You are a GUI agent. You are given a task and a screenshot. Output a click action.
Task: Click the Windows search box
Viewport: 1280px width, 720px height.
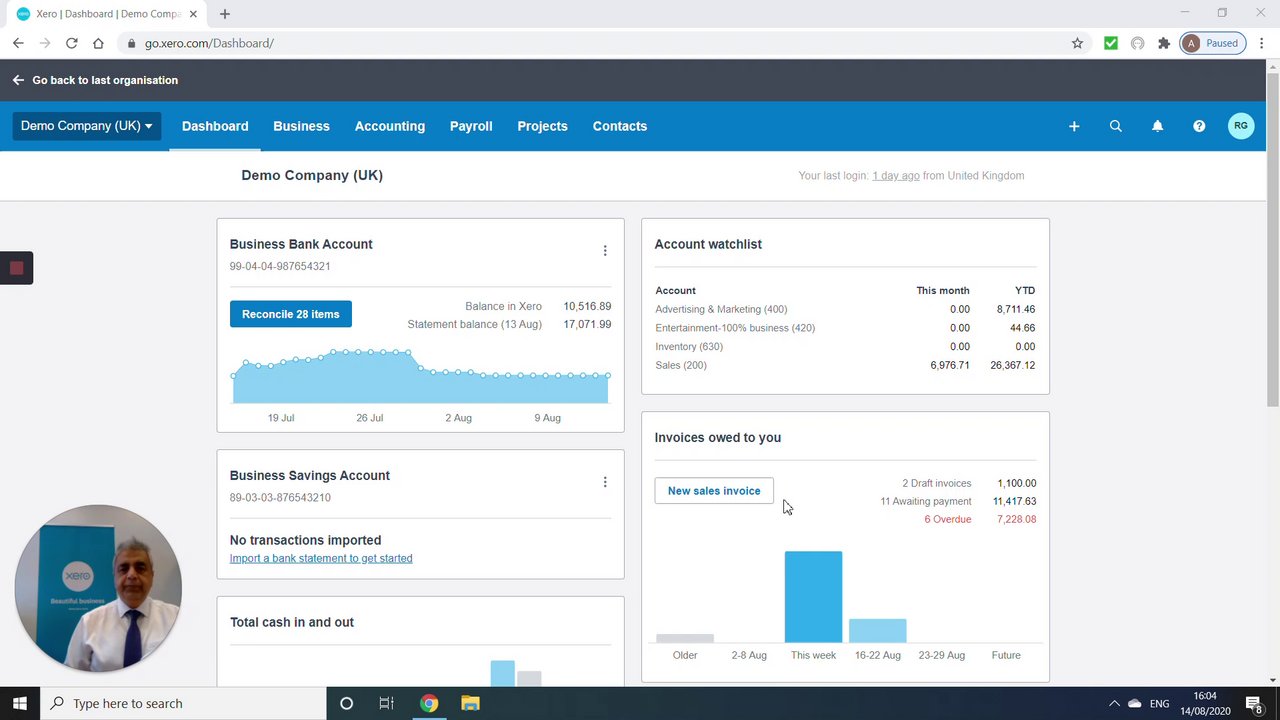tap(183, 703)
